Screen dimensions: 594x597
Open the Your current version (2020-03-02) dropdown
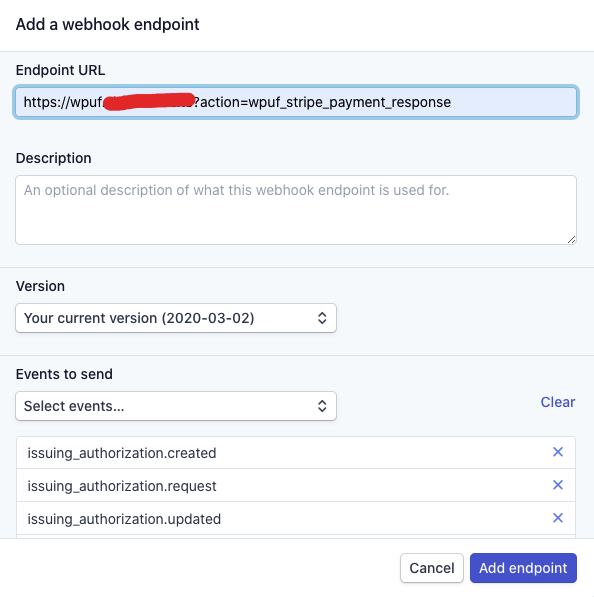[x=176, y=318]
